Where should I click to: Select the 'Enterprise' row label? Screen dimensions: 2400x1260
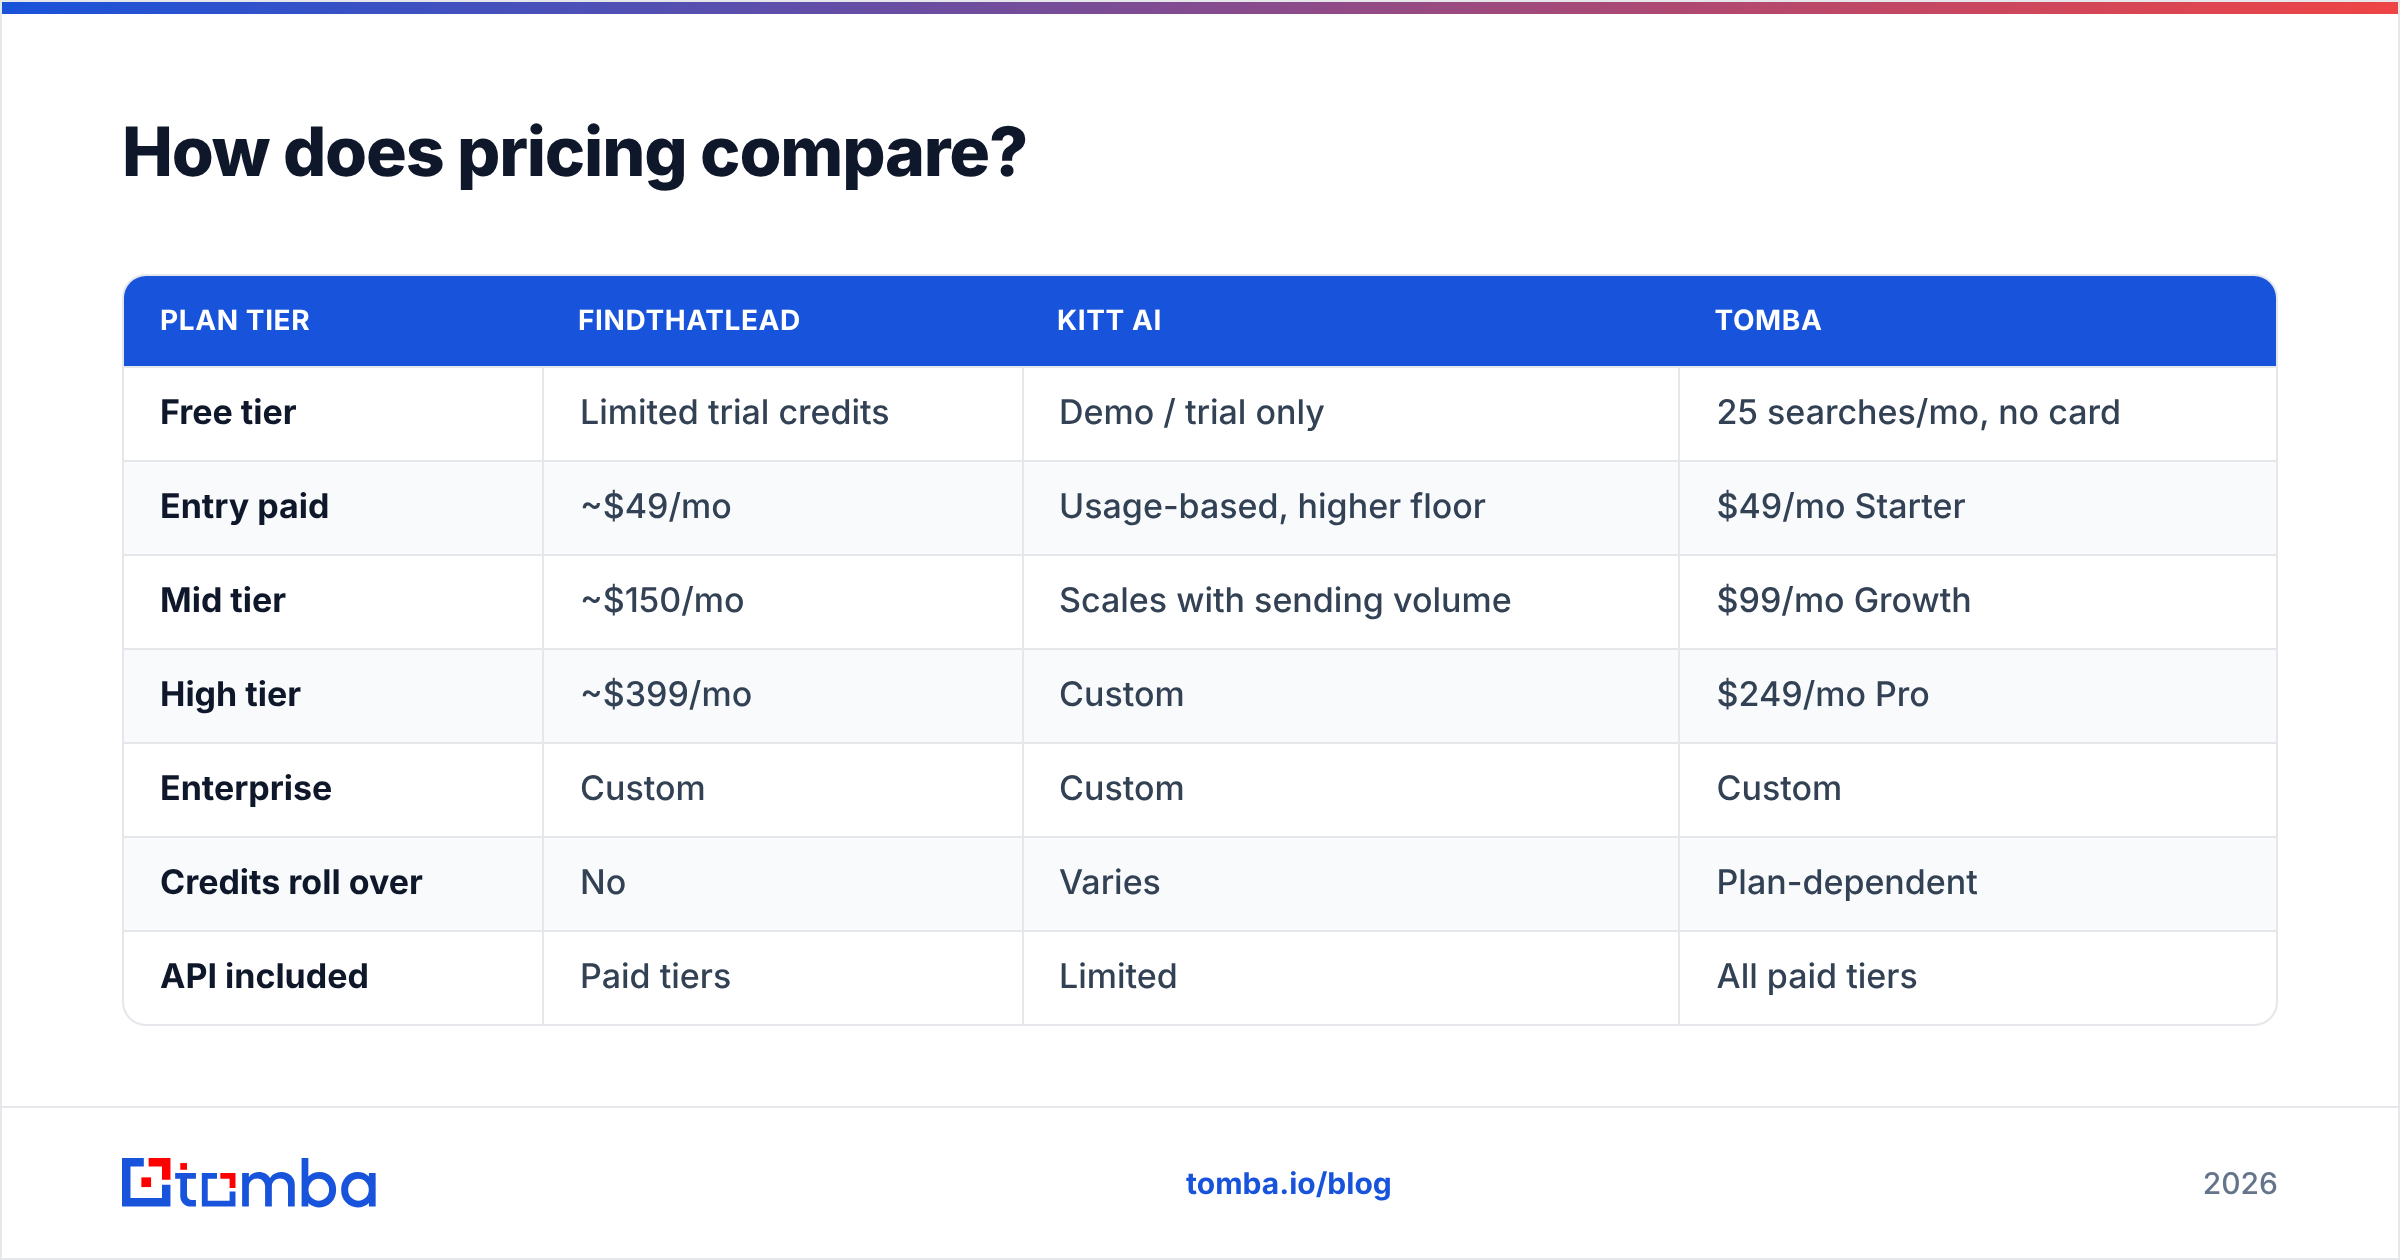(x=246, y=788)
